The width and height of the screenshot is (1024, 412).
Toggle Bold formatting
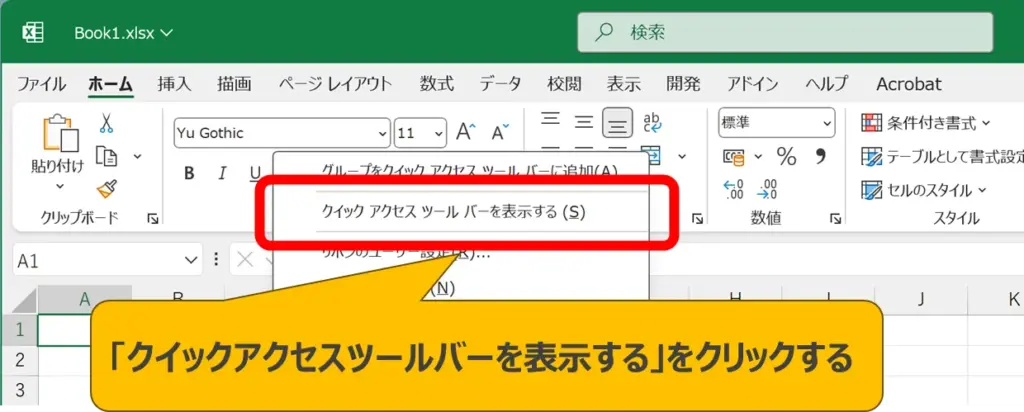click(x=189, y=173)
